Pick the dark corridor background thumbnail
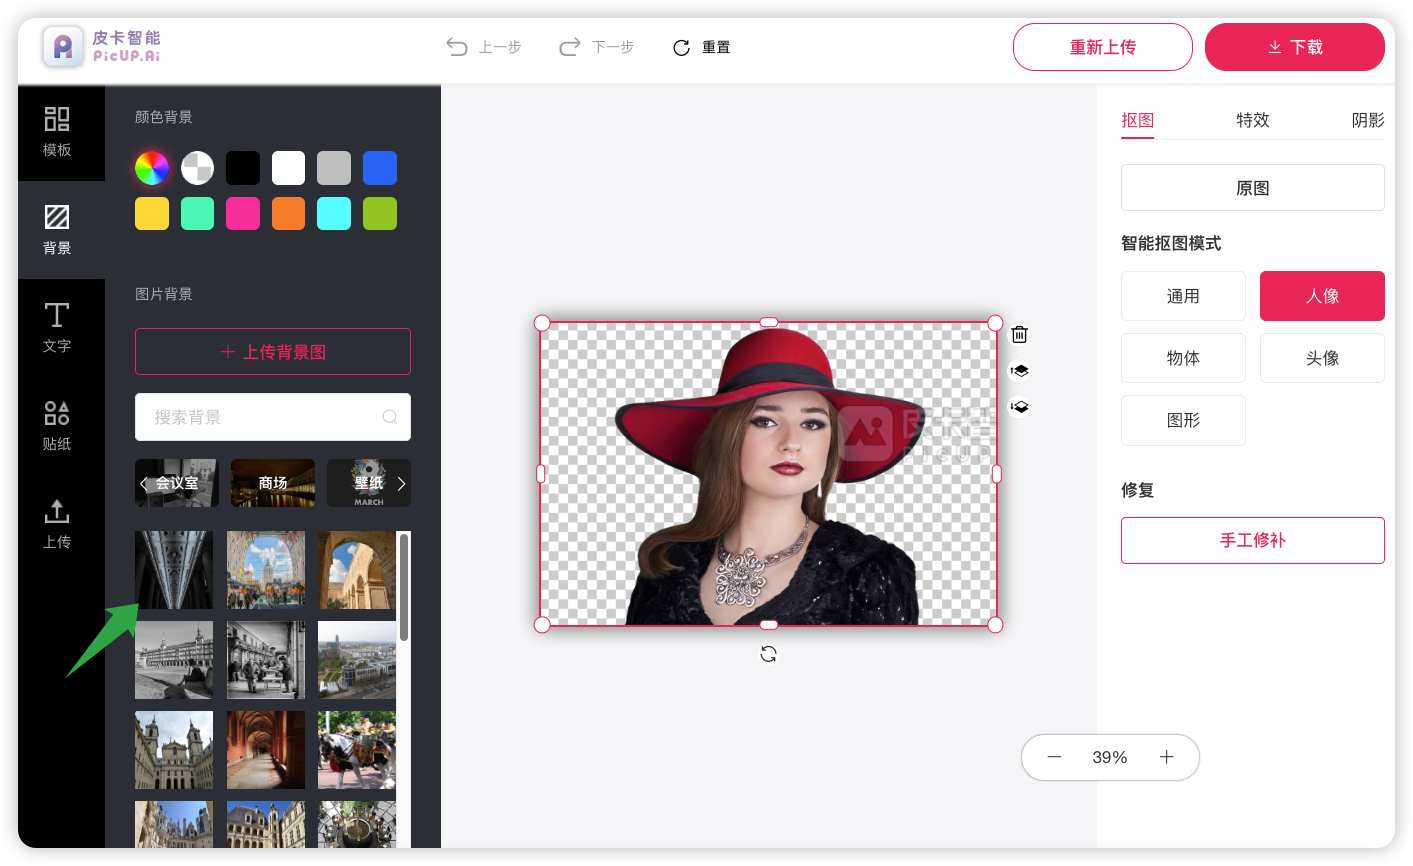The width and height of the screenshot is (1413, 866). tap(174, 570)
